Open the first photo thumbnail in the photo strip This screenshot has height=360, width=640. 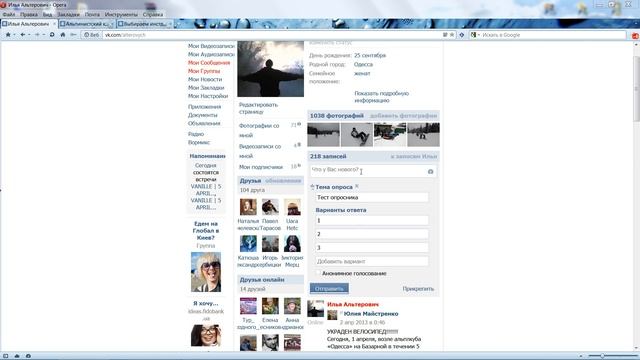323,135
